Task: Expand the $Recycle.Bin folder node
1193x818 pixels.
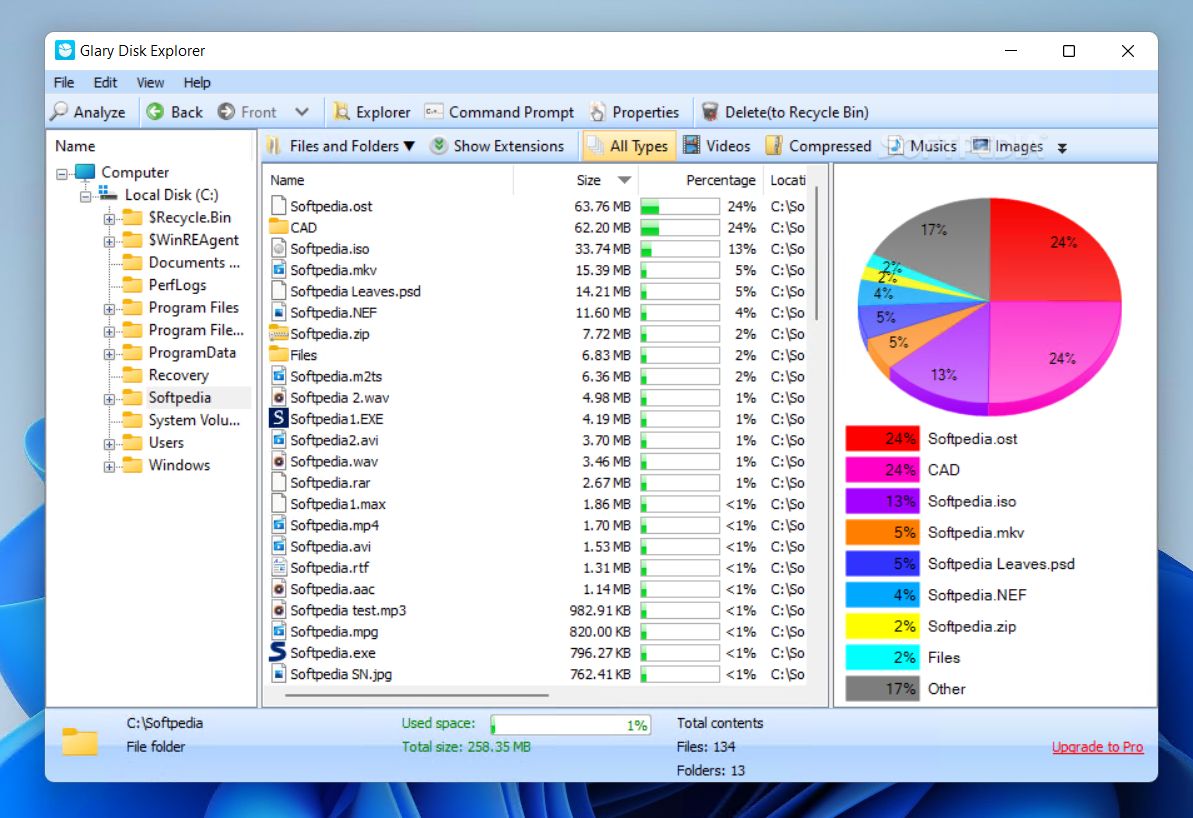Action: [109, 219]
